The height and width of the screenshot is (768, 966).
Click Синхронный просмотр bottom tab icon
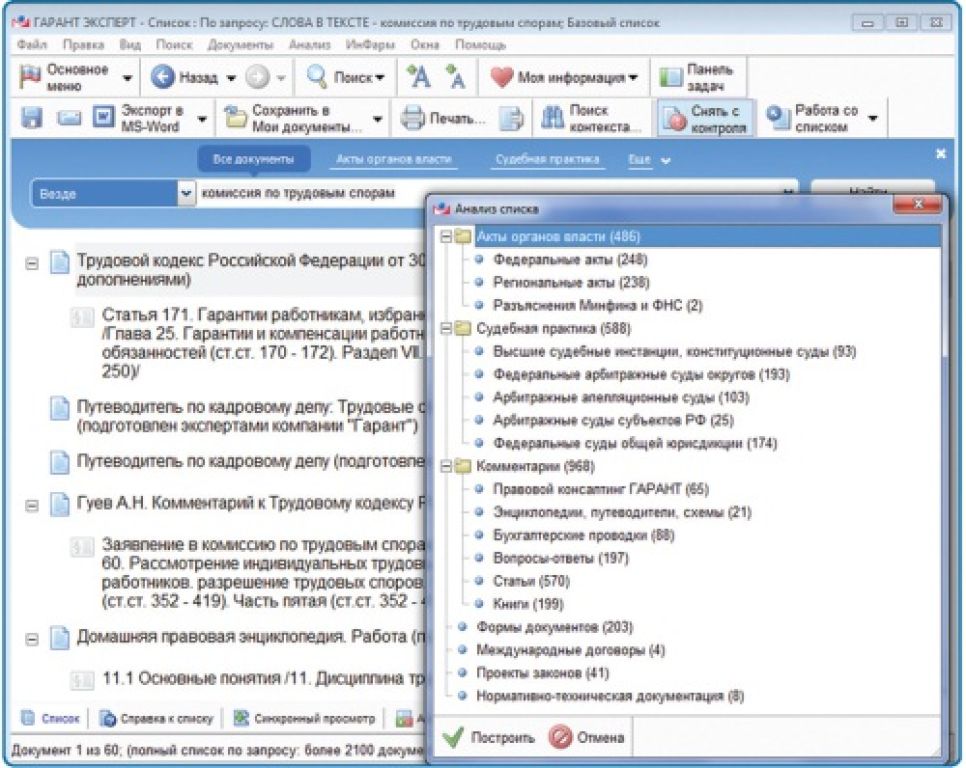(242, 718)
